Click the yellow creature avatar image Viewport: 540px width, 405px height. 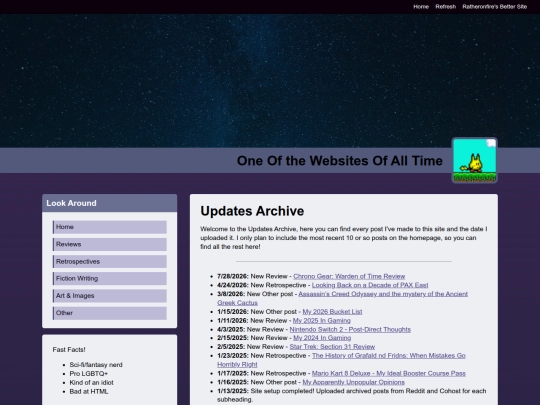pyautogui.click(x=475, y=160)
